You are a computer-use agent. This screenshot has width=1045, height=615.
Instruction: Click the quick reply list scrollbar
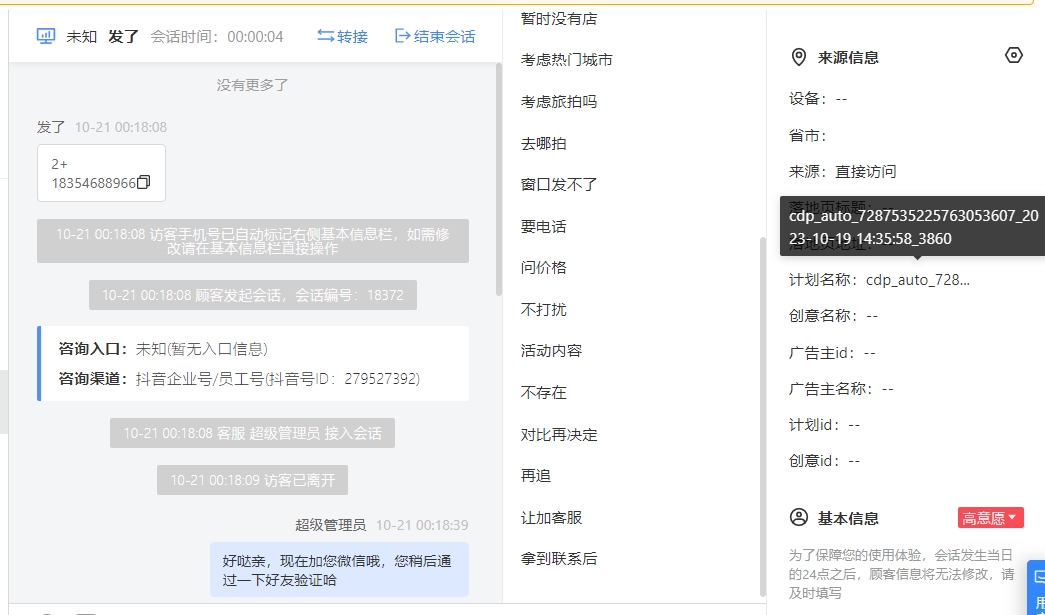tap(763, 416)
